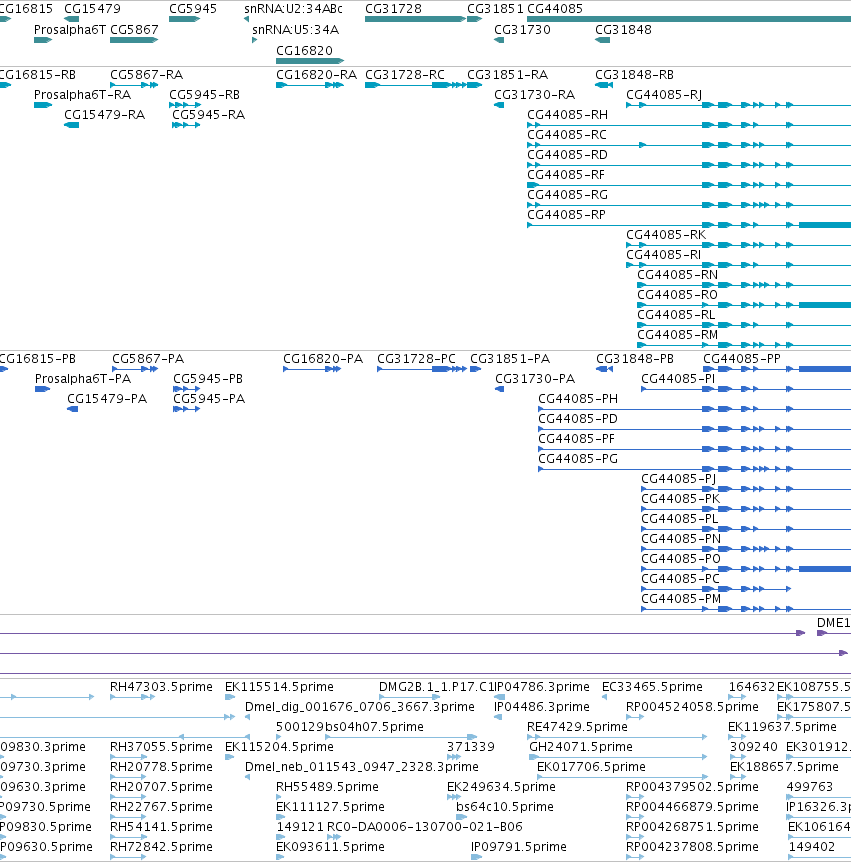Click transcript CG15479-RA label
Screen dimensions: 851x862
pos(104,114)
